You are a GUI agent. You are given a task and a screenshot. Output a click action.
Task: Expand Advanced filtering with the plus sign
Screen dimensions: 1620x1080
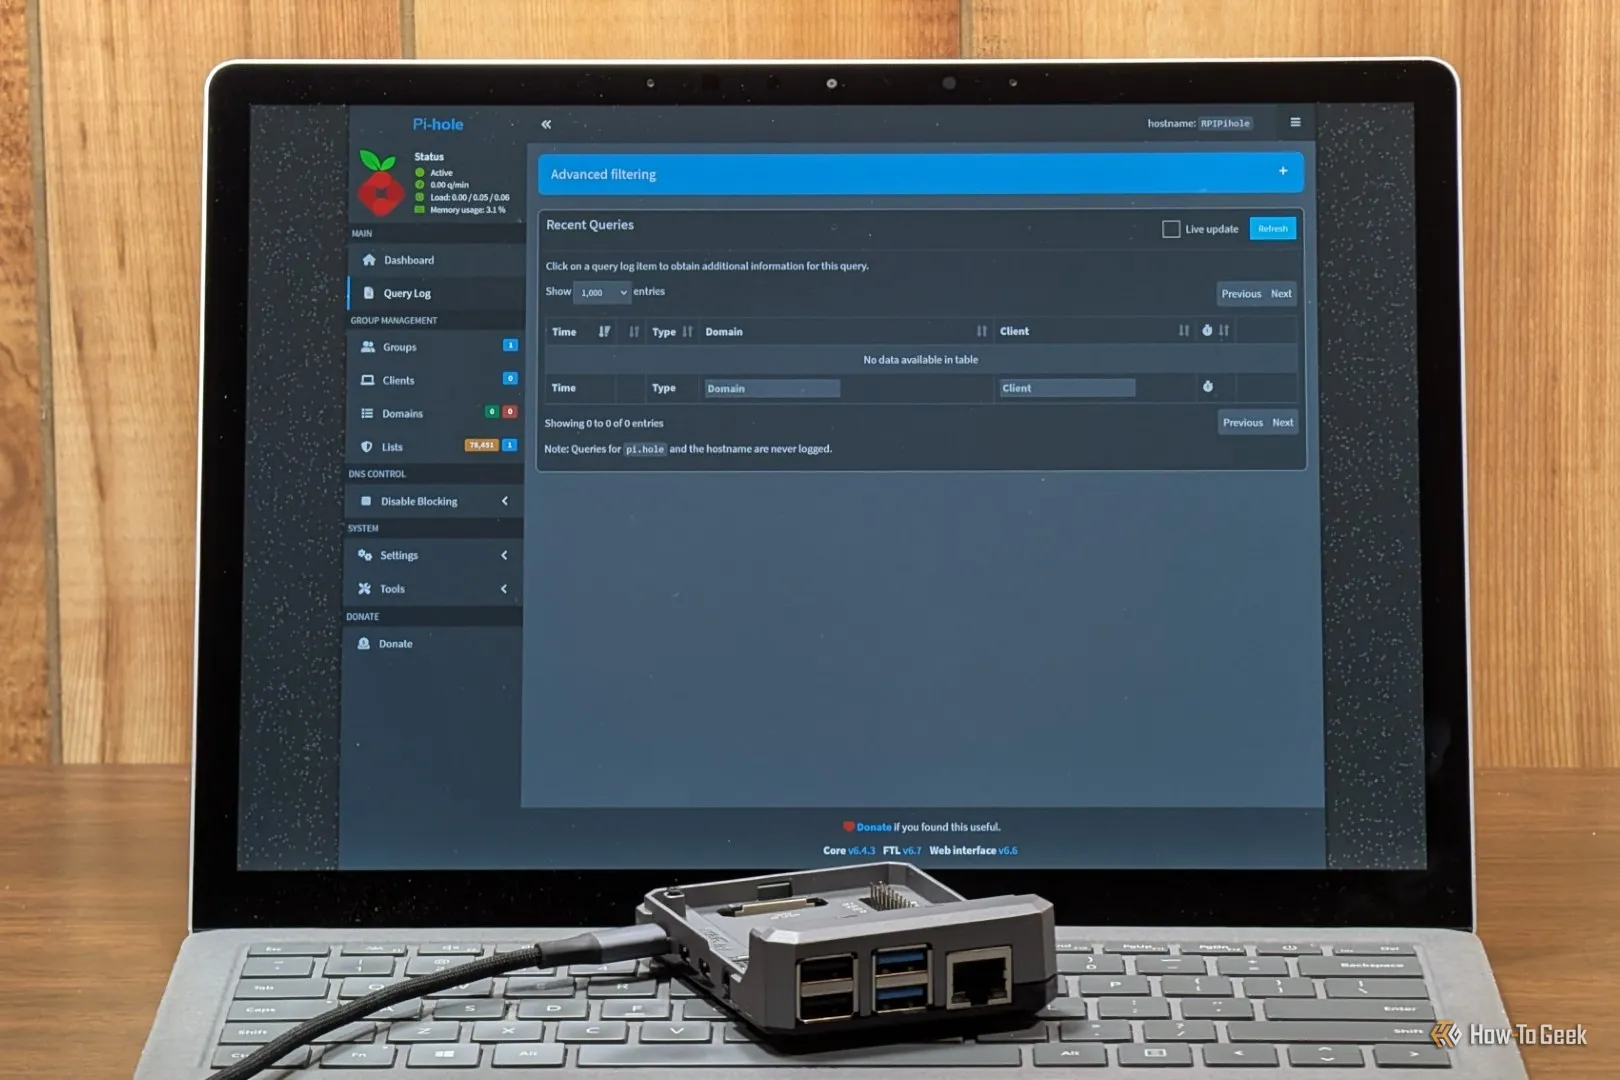[1283, 171]
